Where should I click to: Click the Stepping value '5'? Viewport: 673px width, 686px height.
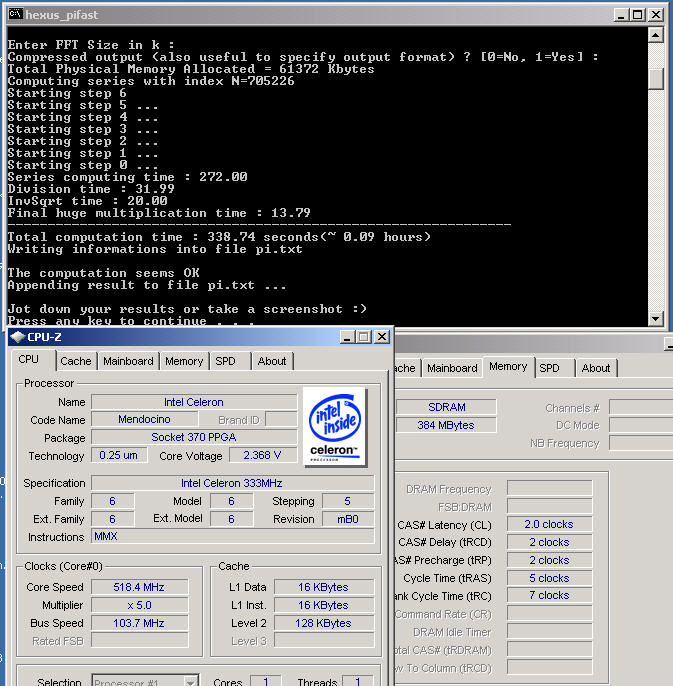(x=347, y=501)
